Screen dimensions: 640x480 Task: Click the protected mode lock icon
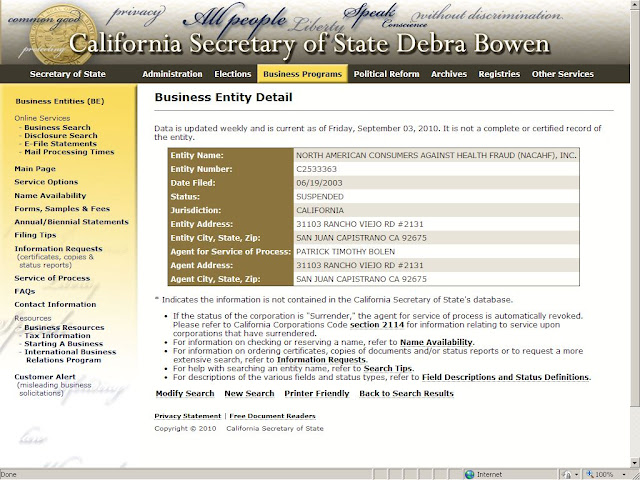tap(567, 474)
